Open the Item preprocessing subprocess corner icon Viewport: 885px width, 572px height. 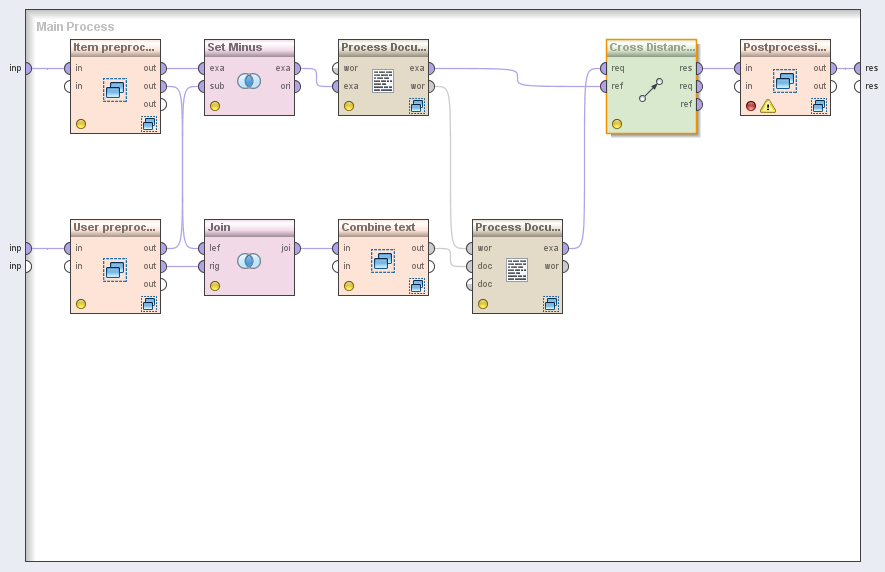149,124
